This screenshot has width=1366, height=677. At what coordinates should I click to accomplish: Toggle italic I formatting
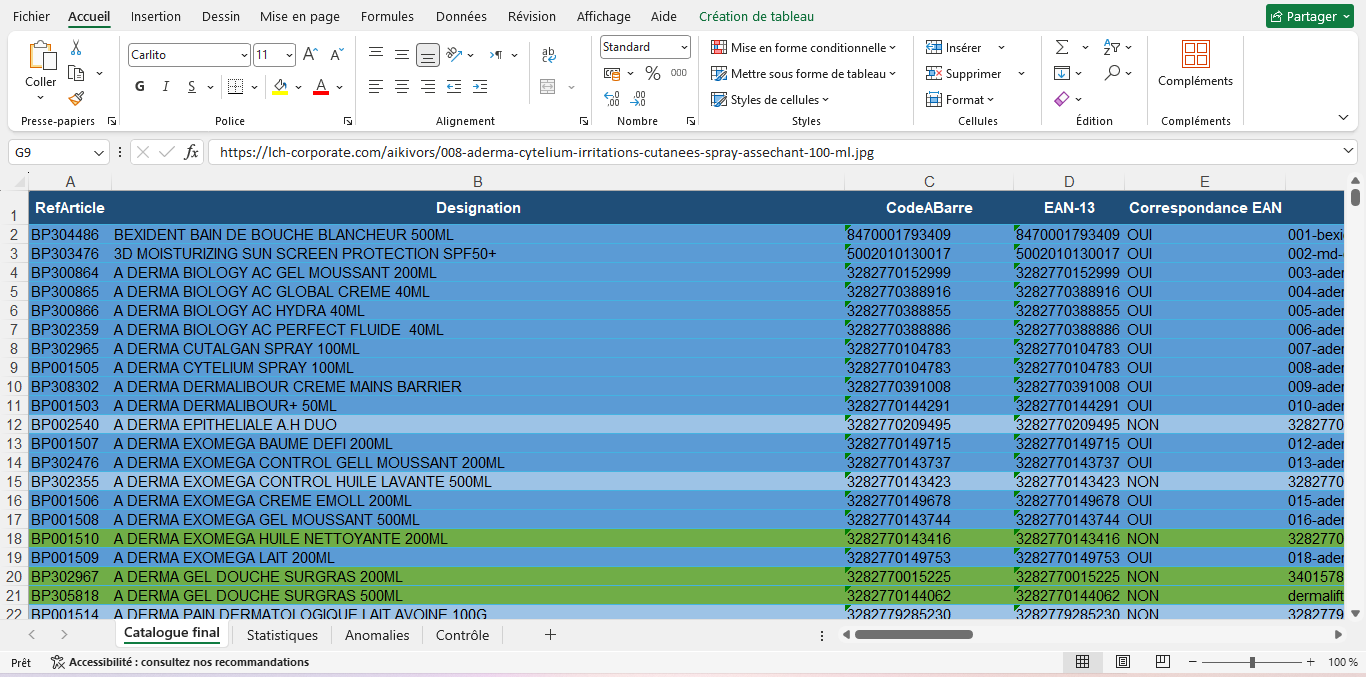tap(166, 87)
